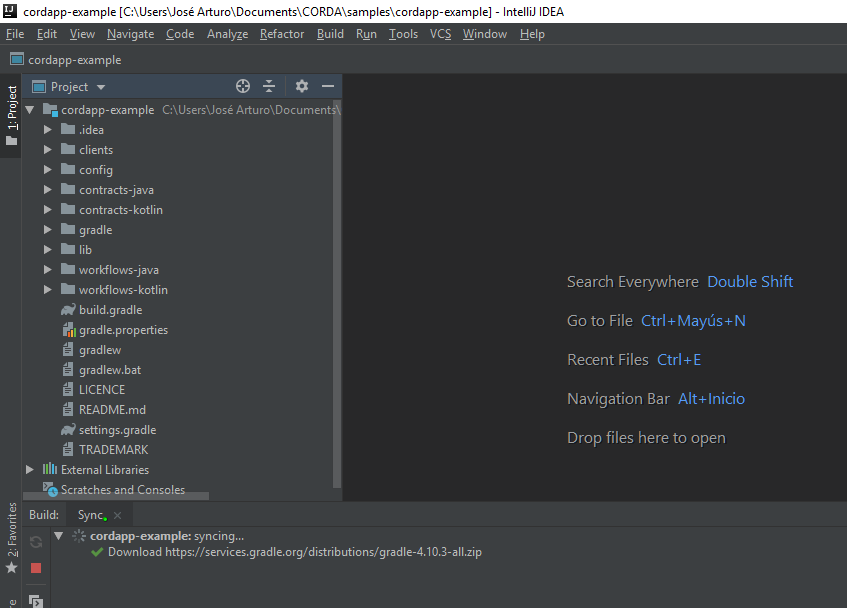Collapse all nodes in Project panel
Screen dimensions: 847x608
click(x=269, y=87)
